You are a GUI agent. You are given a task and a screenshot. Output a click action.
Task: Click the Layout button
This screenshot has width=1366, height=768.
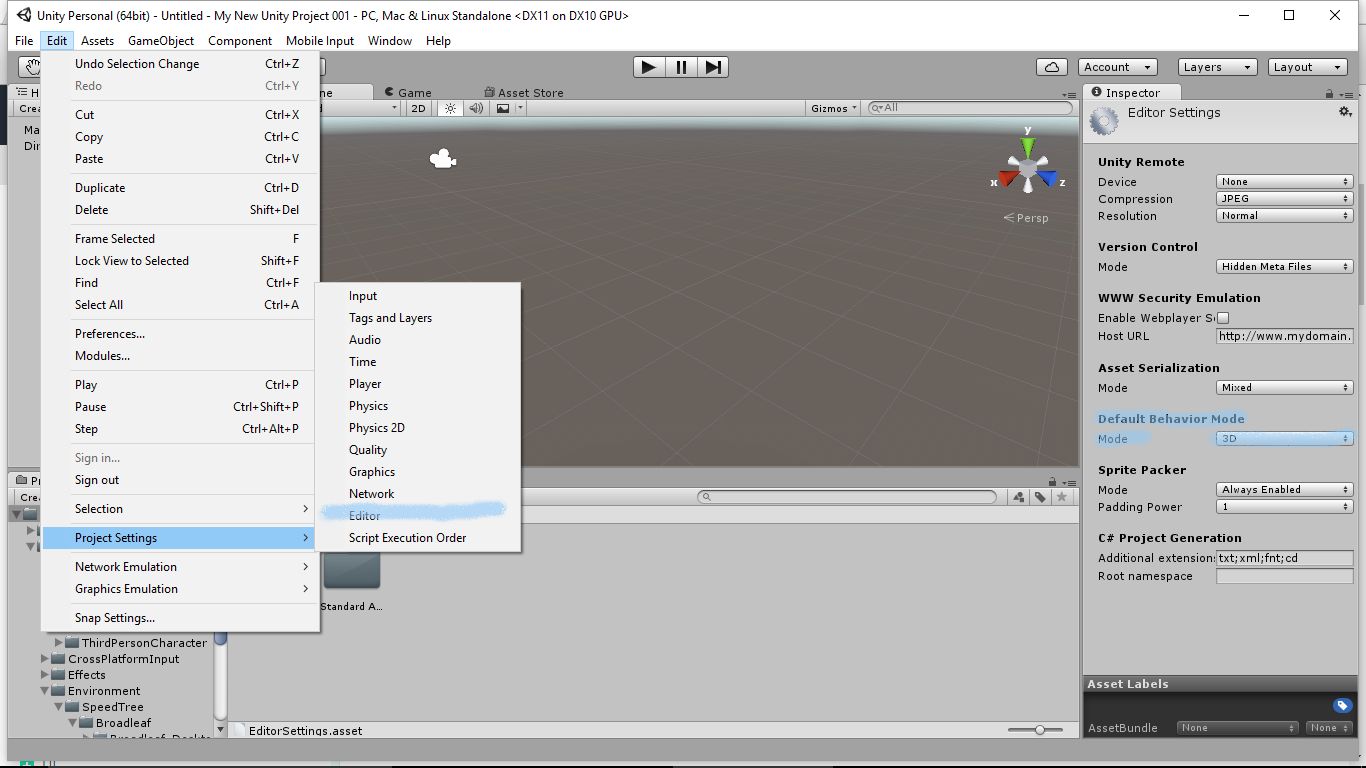click(1307, 67)
